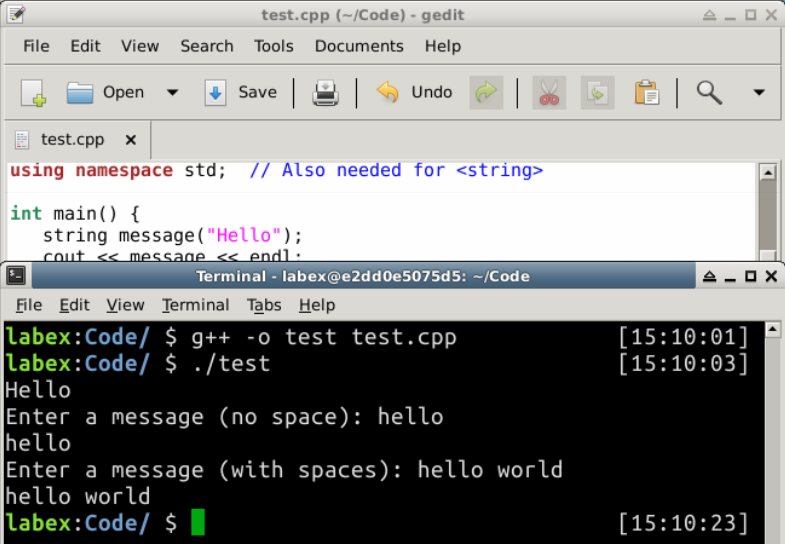Close the test.cpp tab
The height and width of the screenshot is (544, 785).
129,140
